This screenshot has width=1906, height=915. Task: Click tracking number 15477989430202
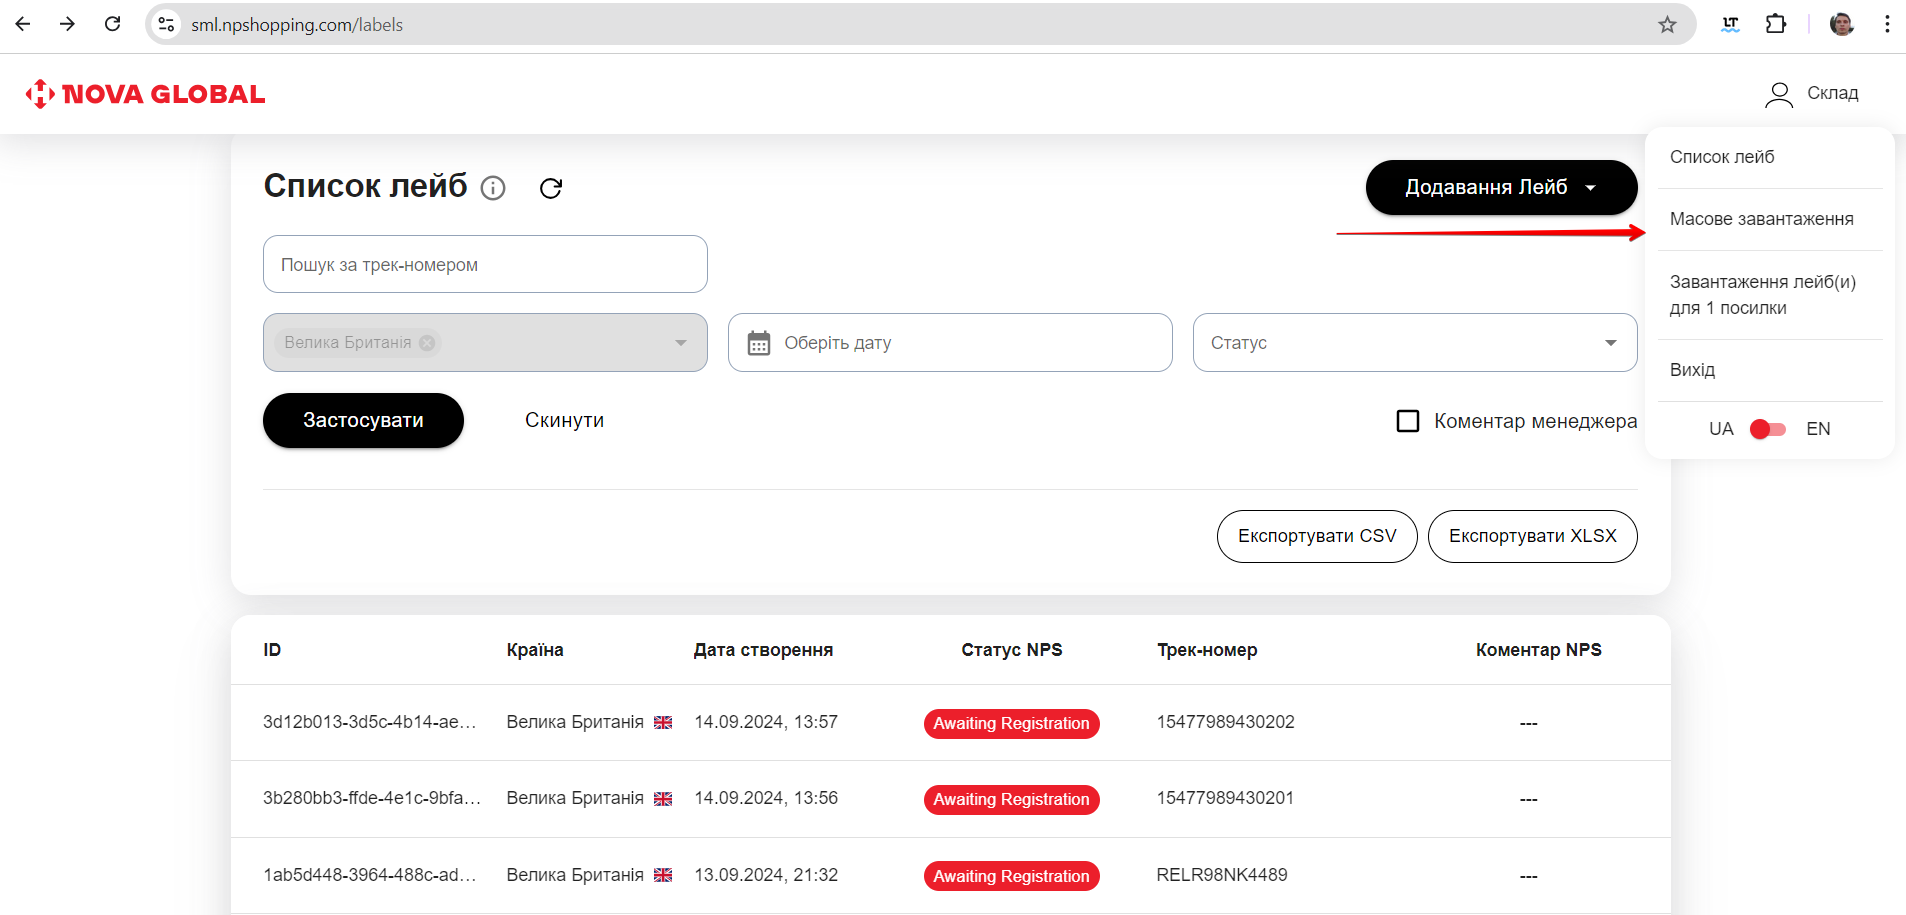(x=1226, y=722)
